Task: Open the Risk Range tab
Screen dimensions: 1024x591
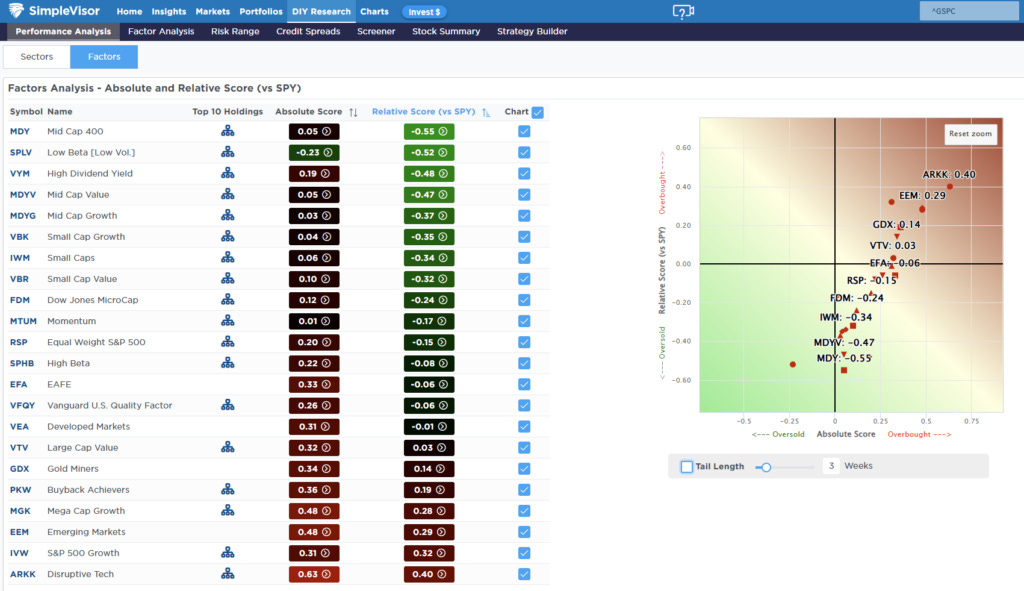Action: pos(235,31)
